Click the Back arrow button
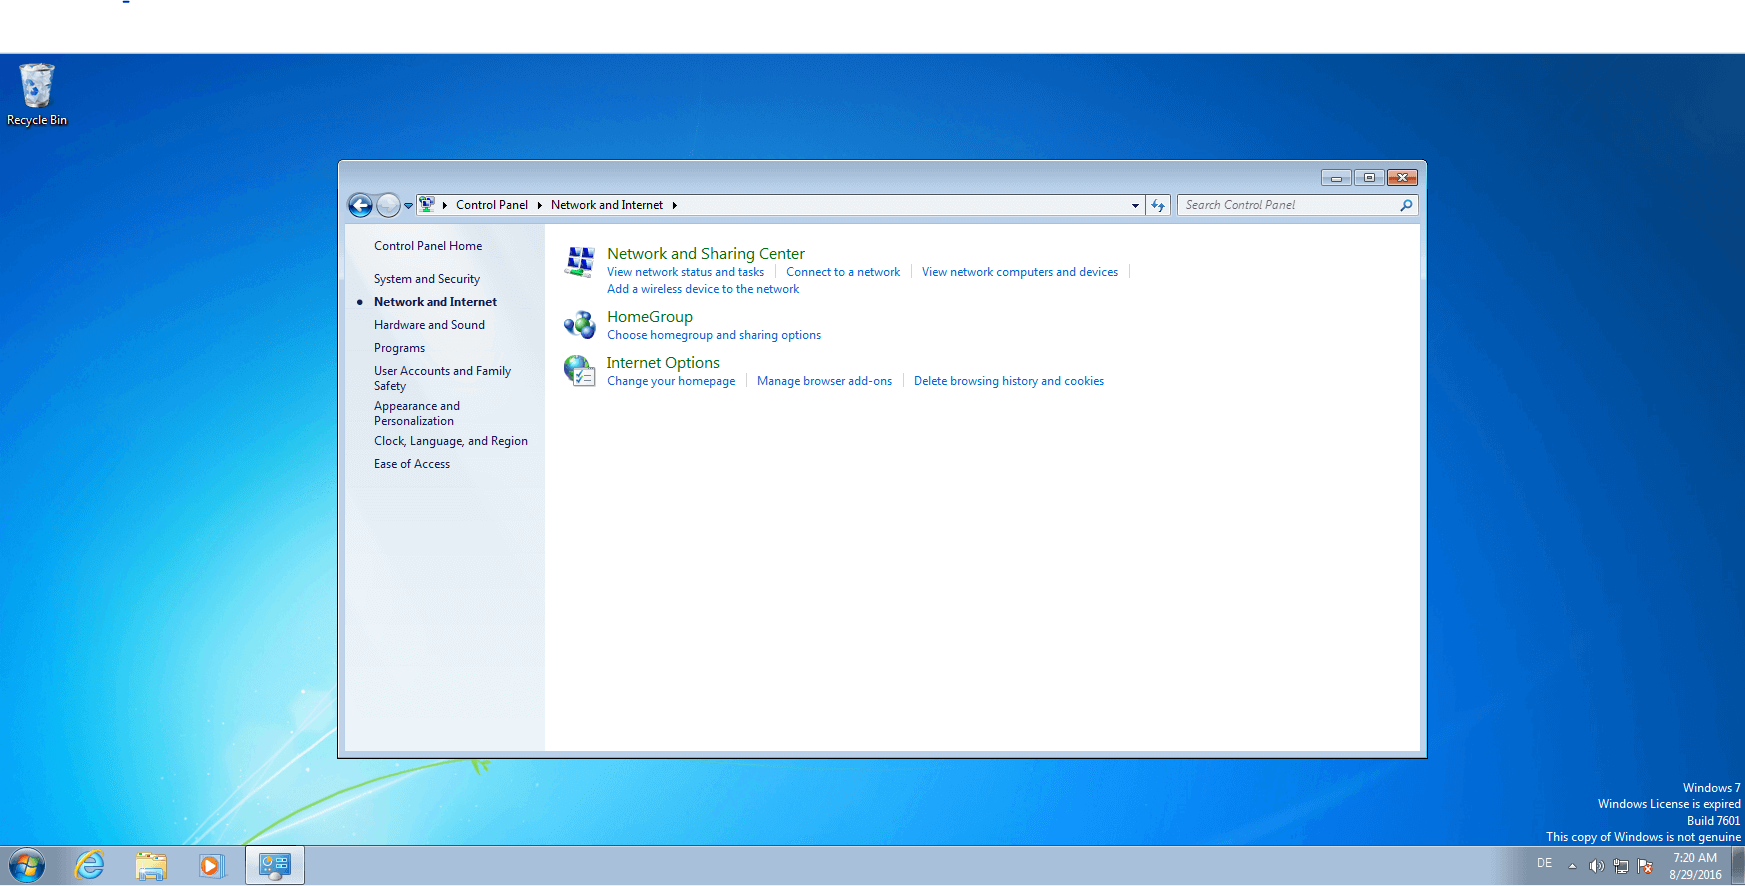The image size is (1745, 886). click(x=360, y=205)
